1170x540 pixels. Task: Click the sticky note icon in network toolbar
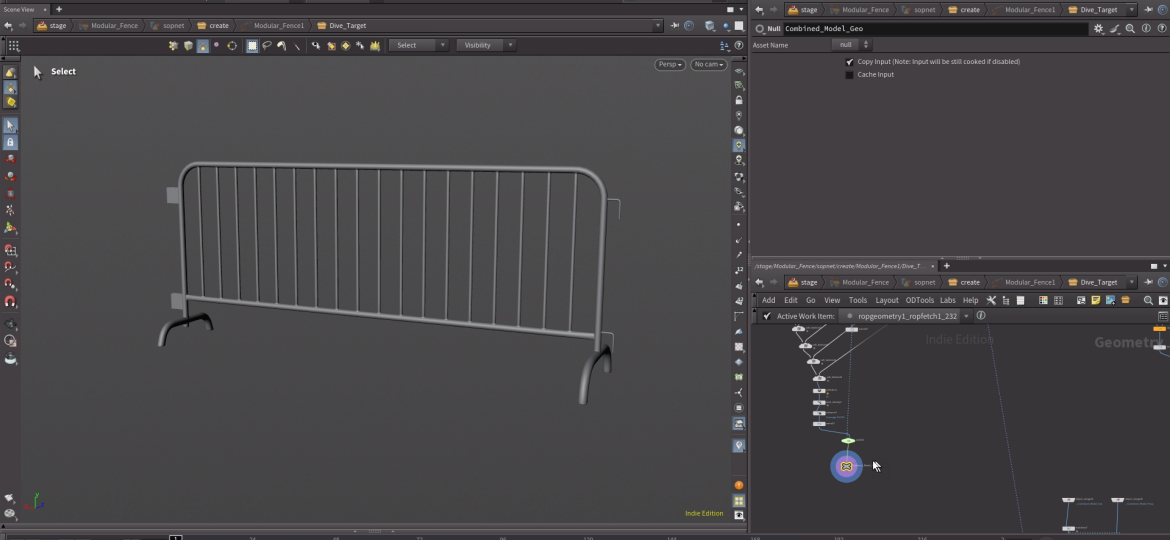[x=1095, y=300]
